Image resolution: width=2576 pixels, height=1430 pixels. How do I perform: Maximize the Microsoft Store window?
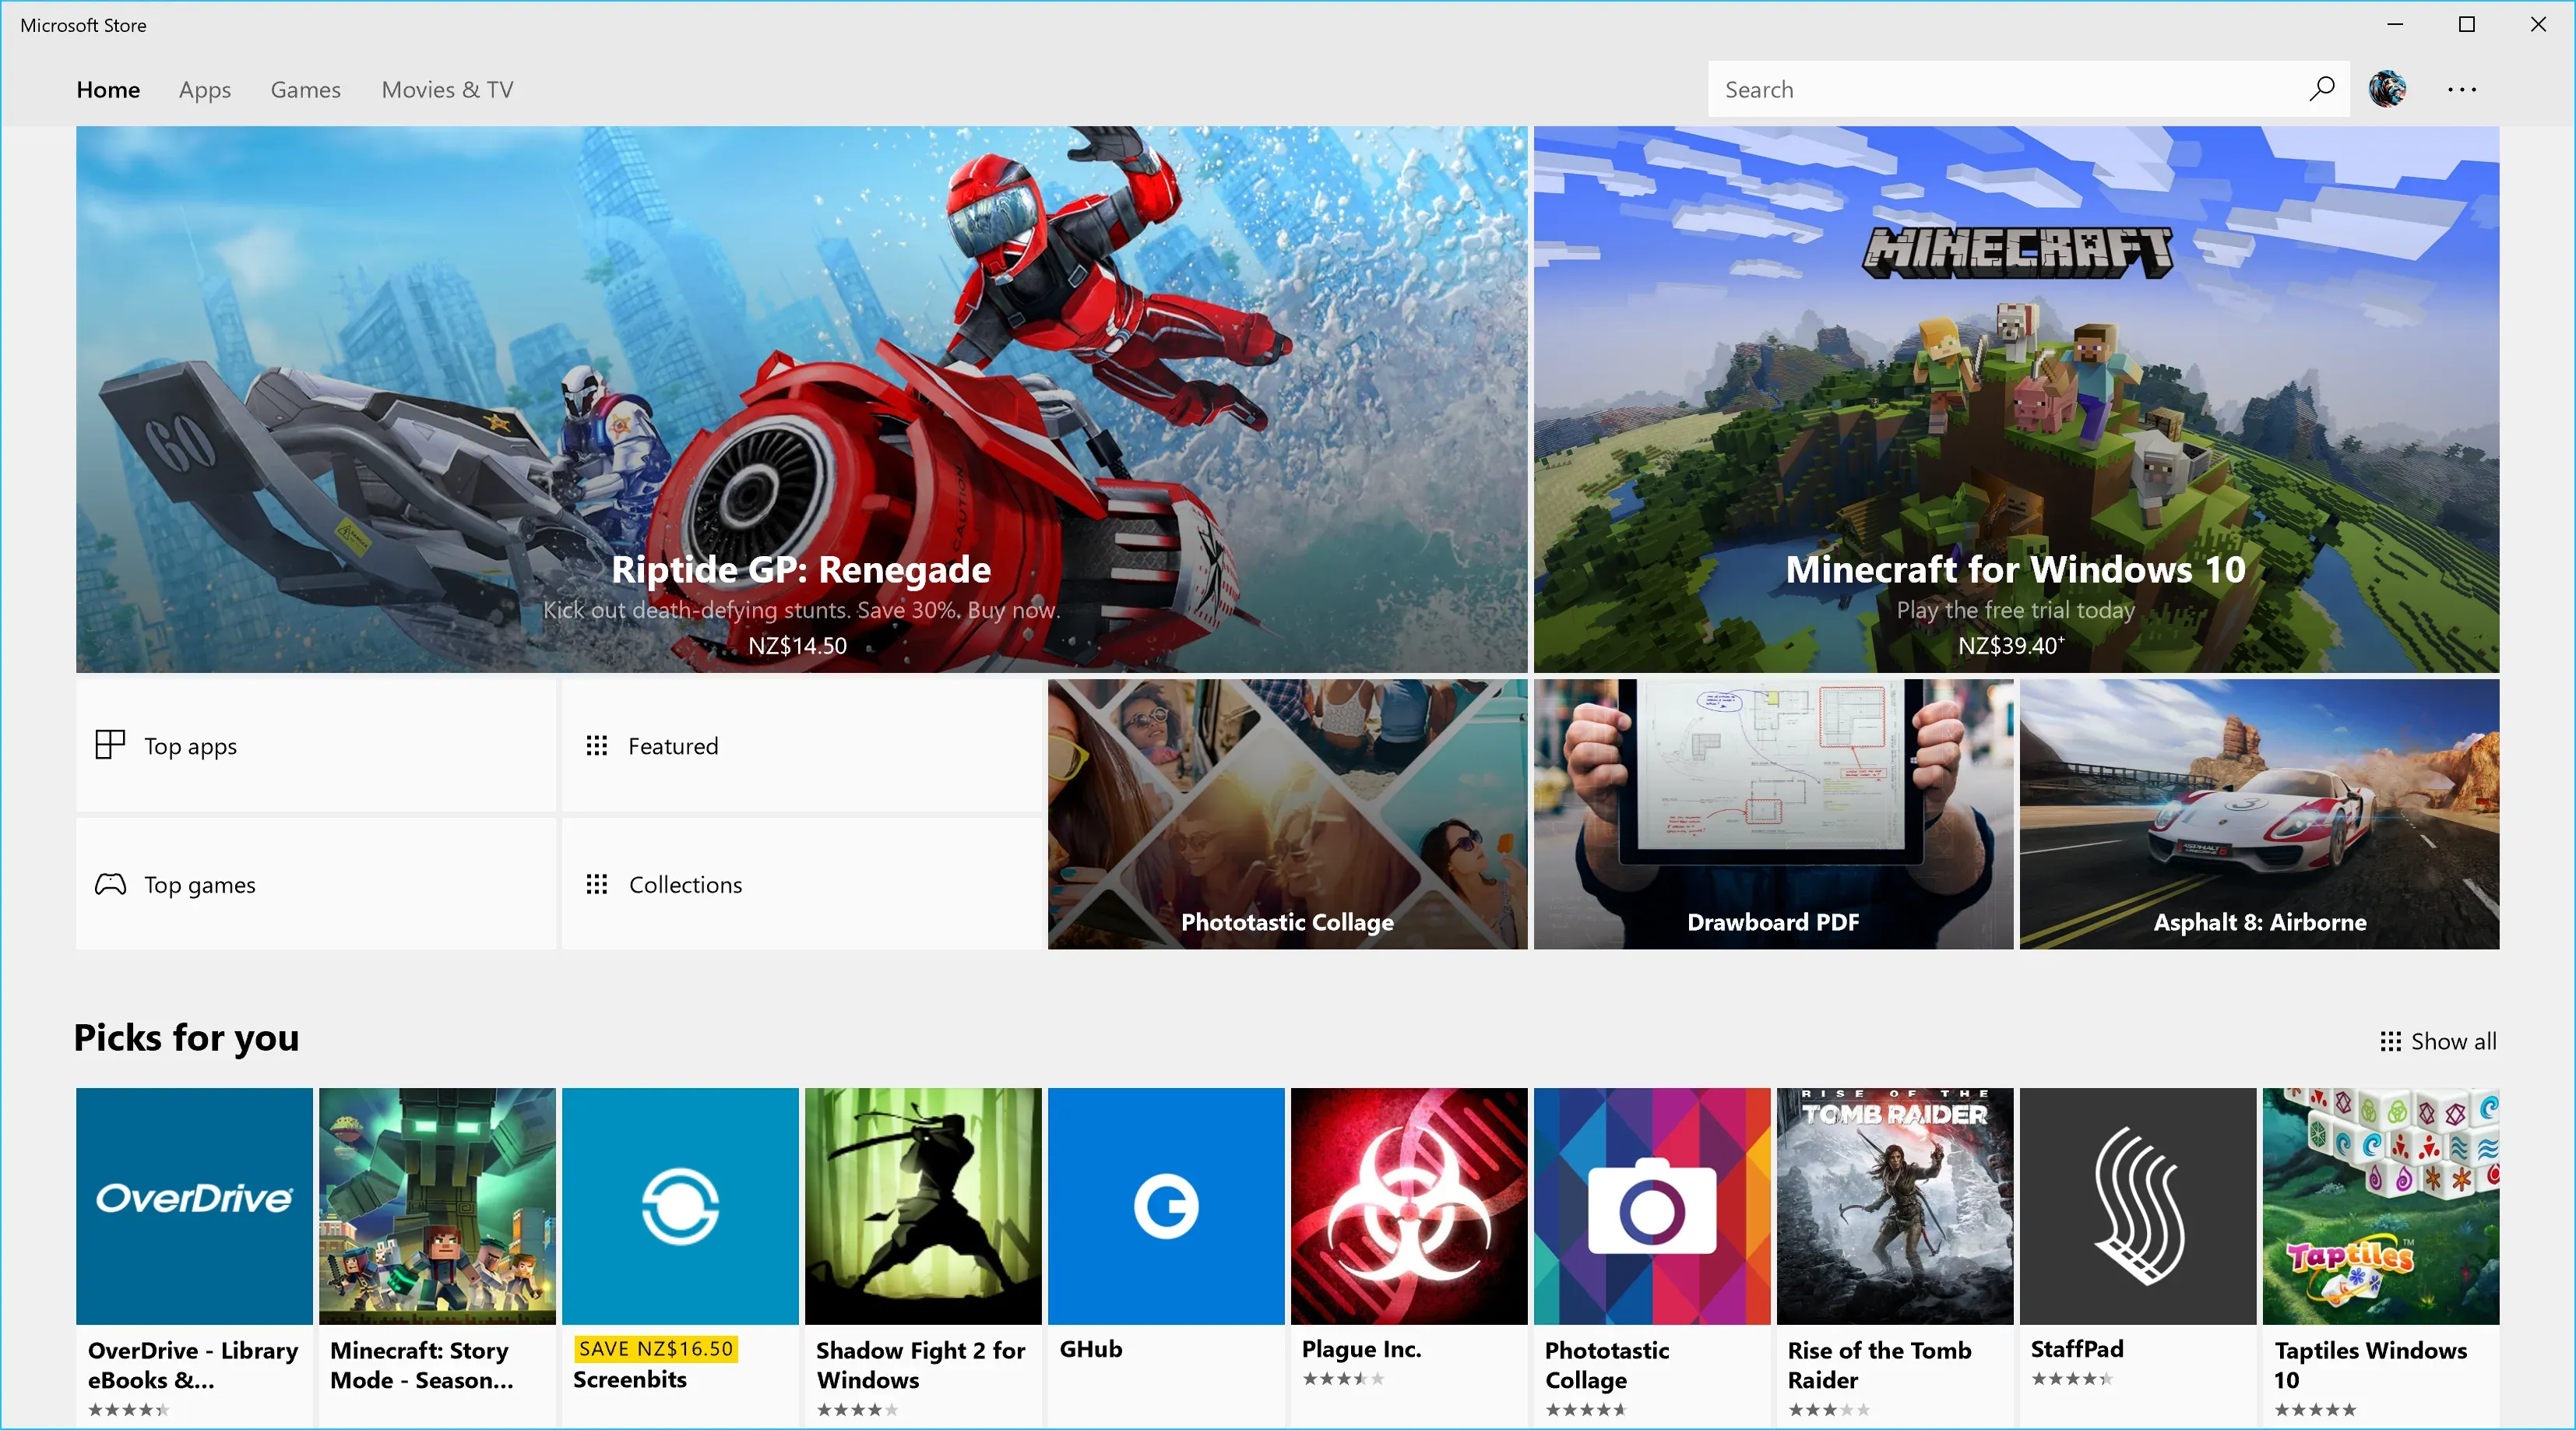(x=2466, y=24)
